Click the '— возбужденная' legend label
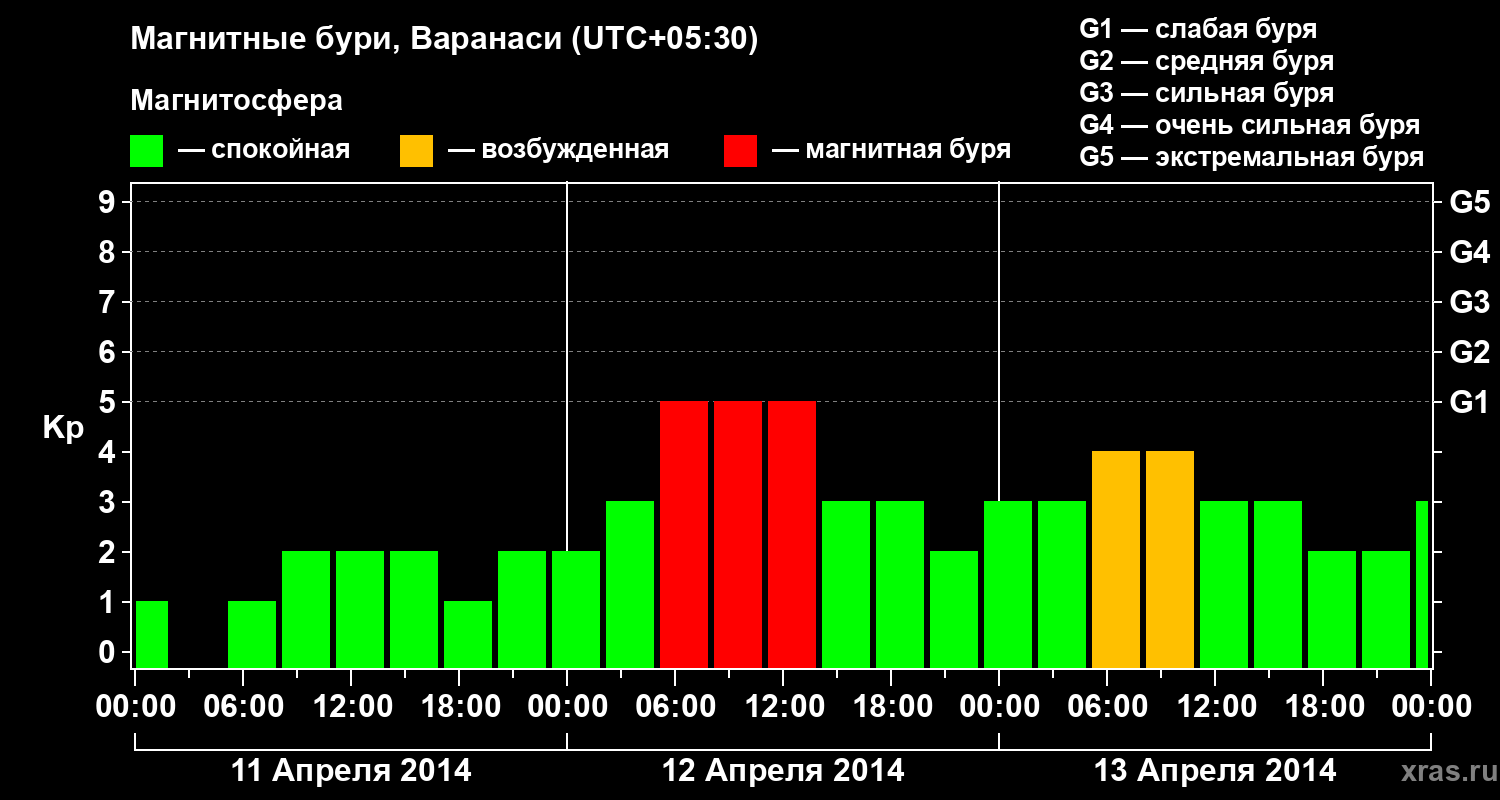 tap(558, 150)
